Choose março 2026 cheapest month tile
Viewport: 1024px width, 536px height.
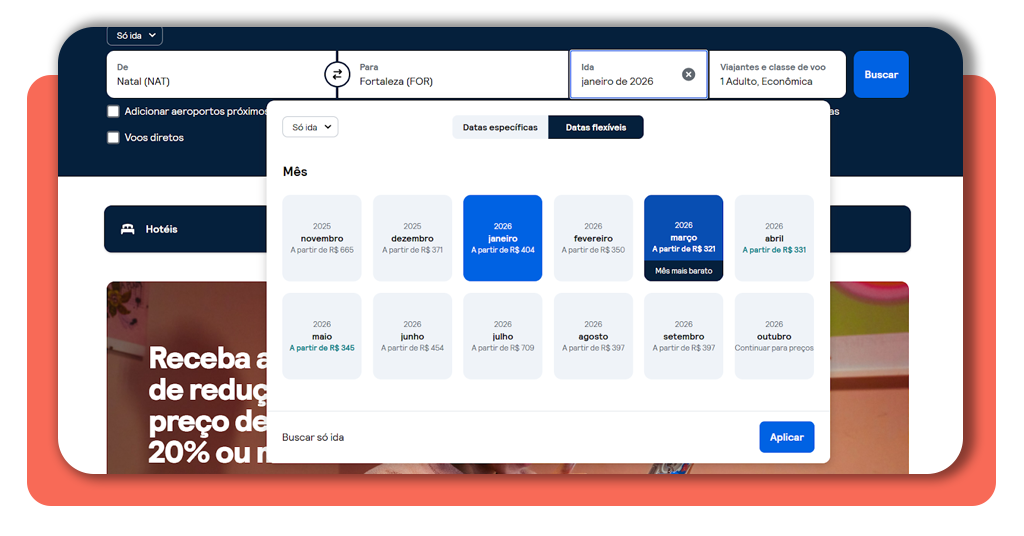click(683, 237)
